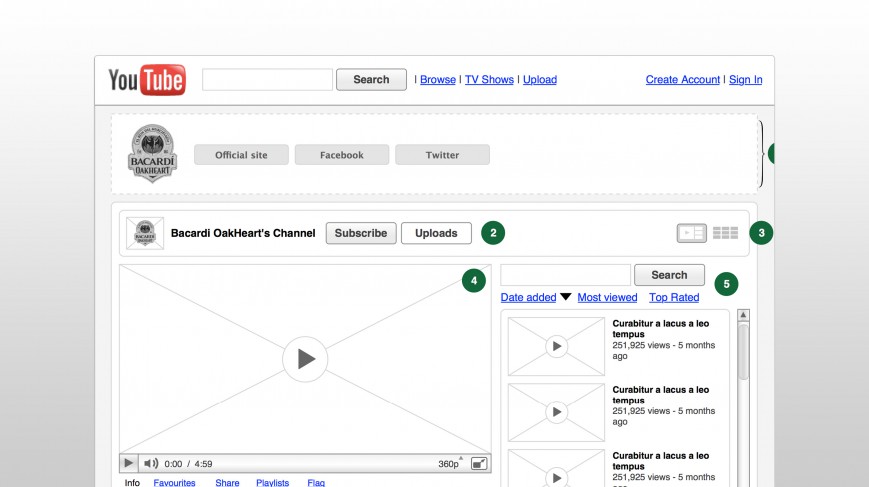
Task: Sort videos by Most viewed
Action: tap(607, 298)
